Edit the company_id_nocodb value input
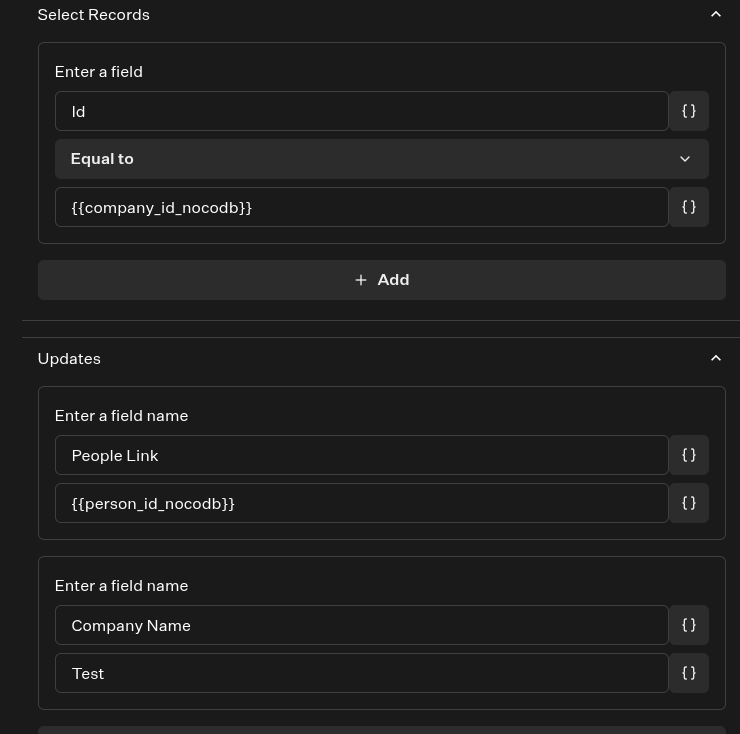Image resolution: width=740 pixels, height=734 pixels. point(361,207)
